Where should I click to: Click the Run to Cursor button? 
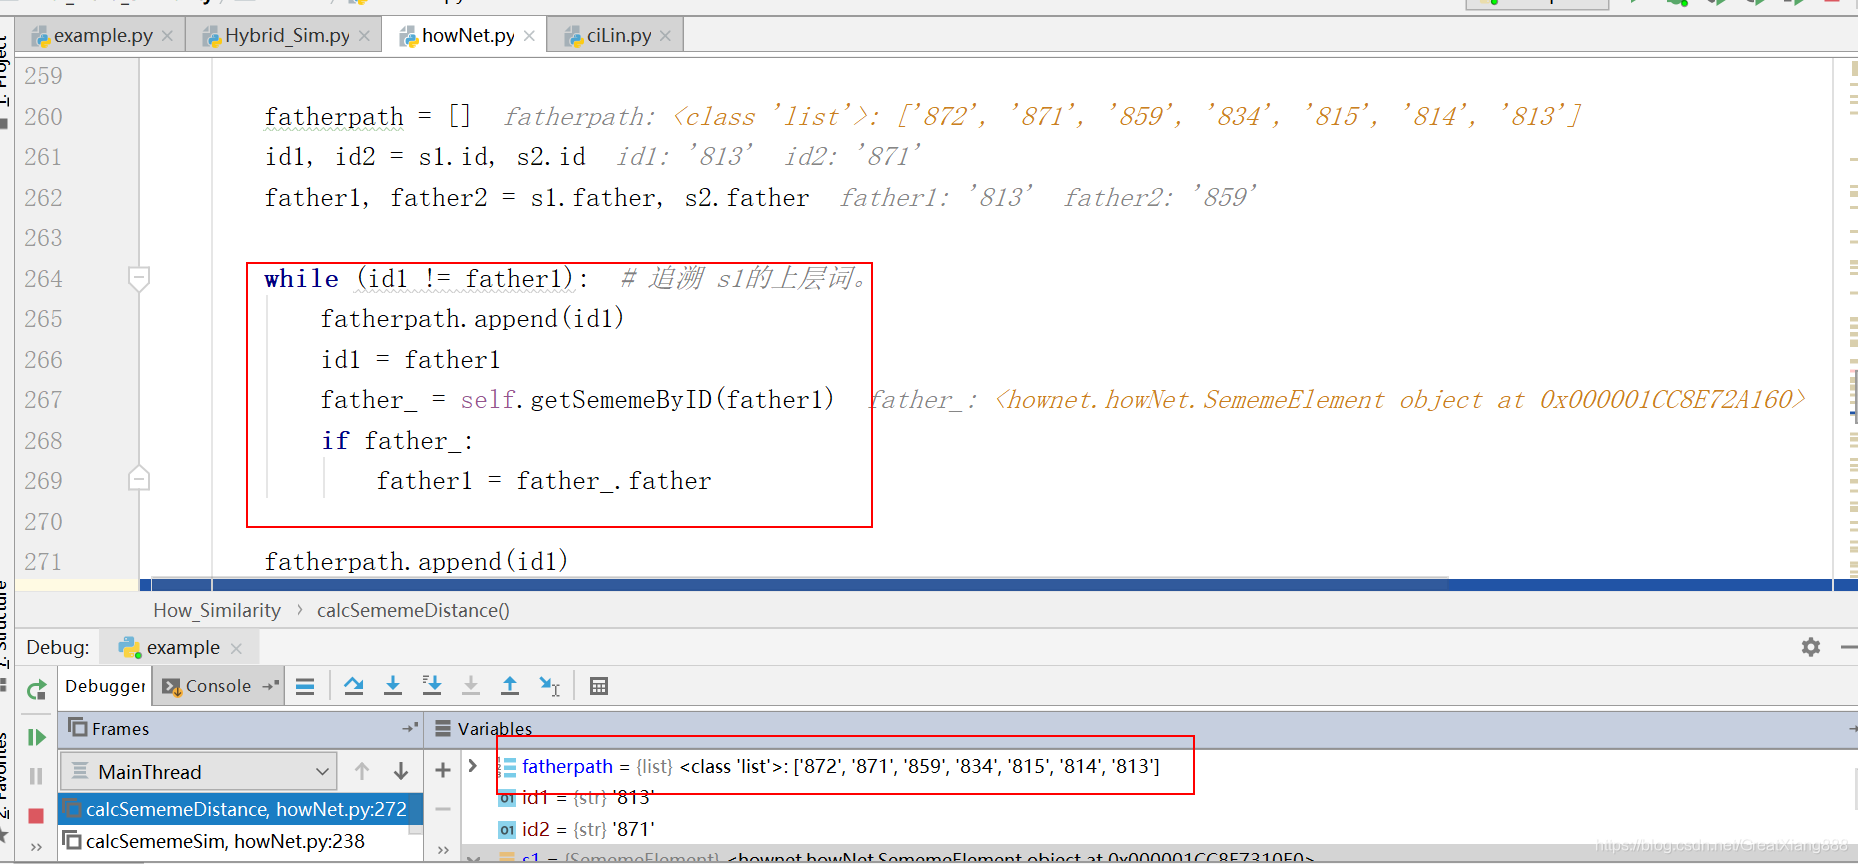550,686
